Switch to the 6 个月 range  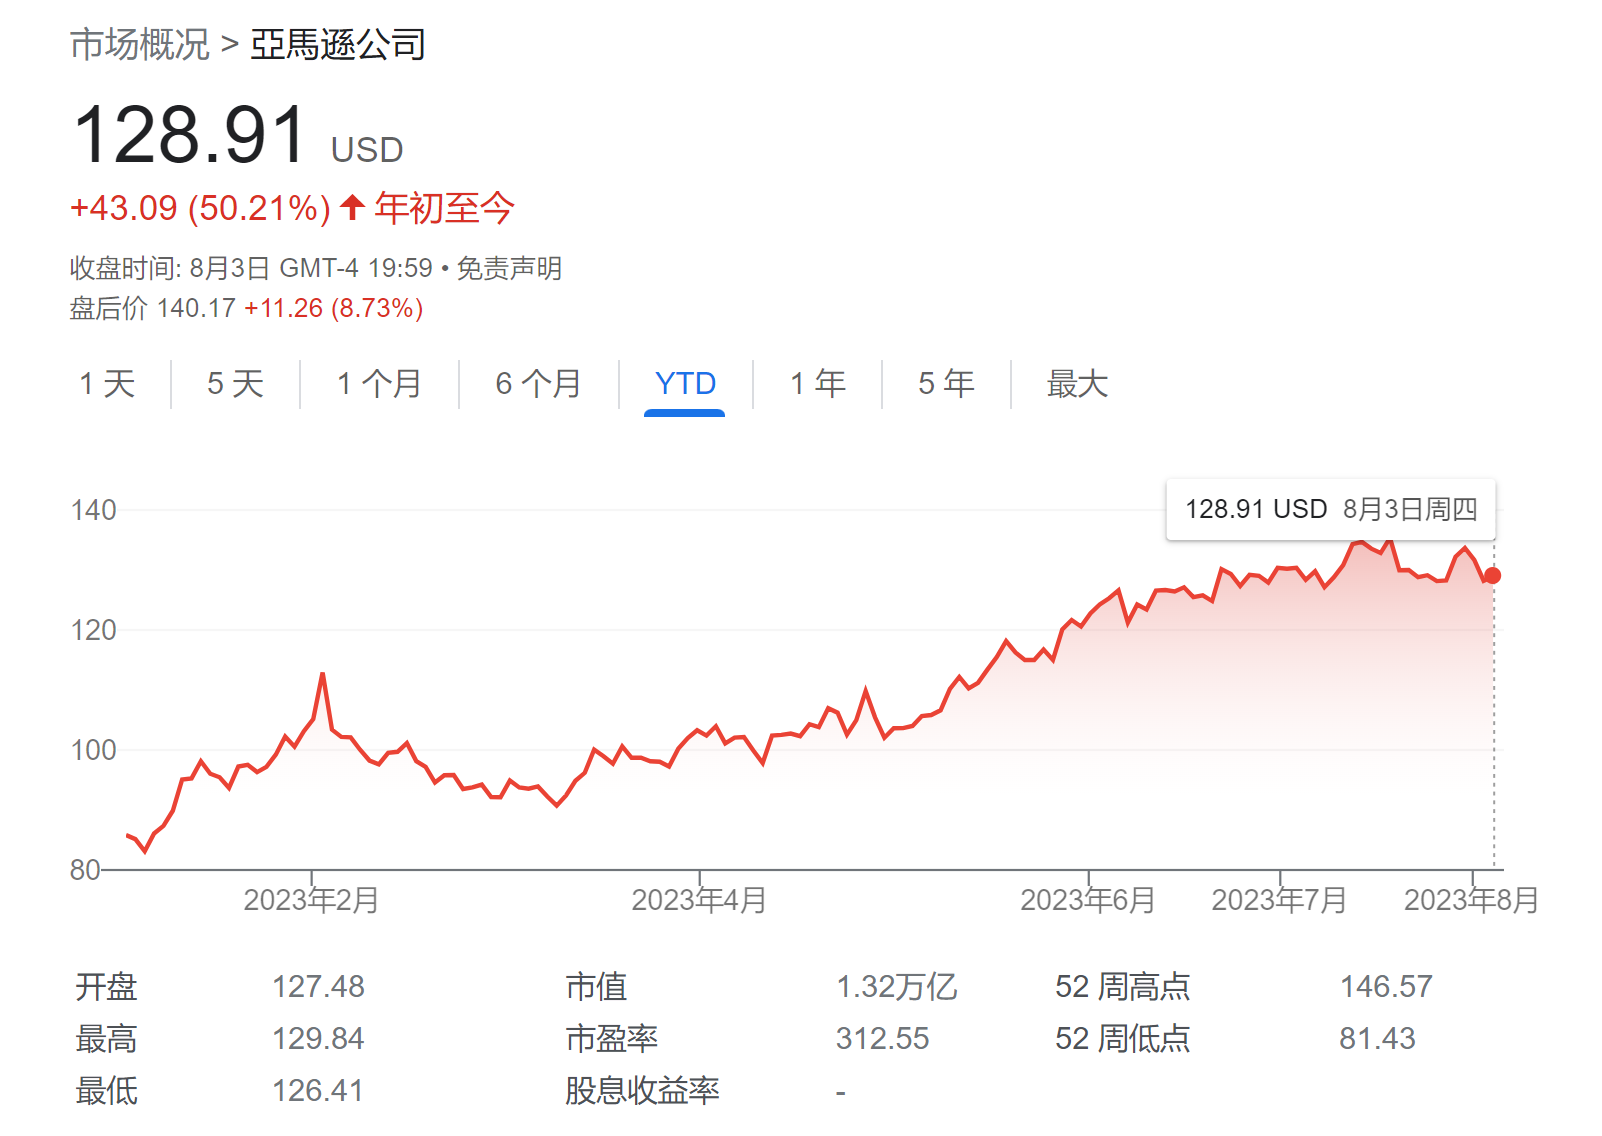click(538, 384)
